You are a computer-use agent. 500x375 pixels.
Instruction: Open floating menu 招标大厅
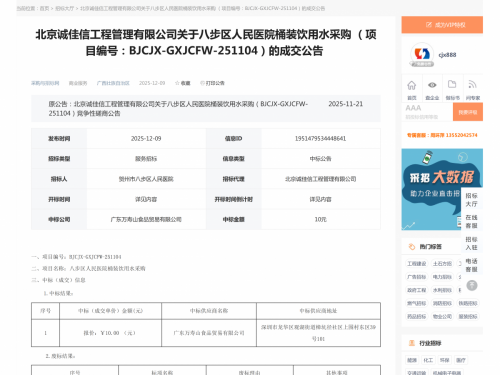pyautogui.click(x=471, y=200)
